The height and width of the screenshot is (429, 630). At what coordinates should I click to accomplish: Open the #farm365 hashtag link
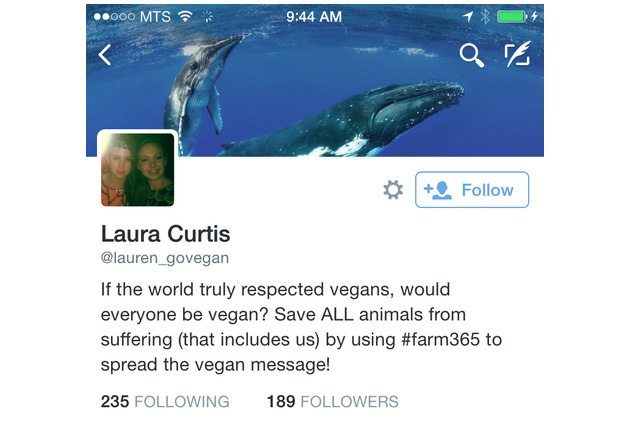pos(440,339)
